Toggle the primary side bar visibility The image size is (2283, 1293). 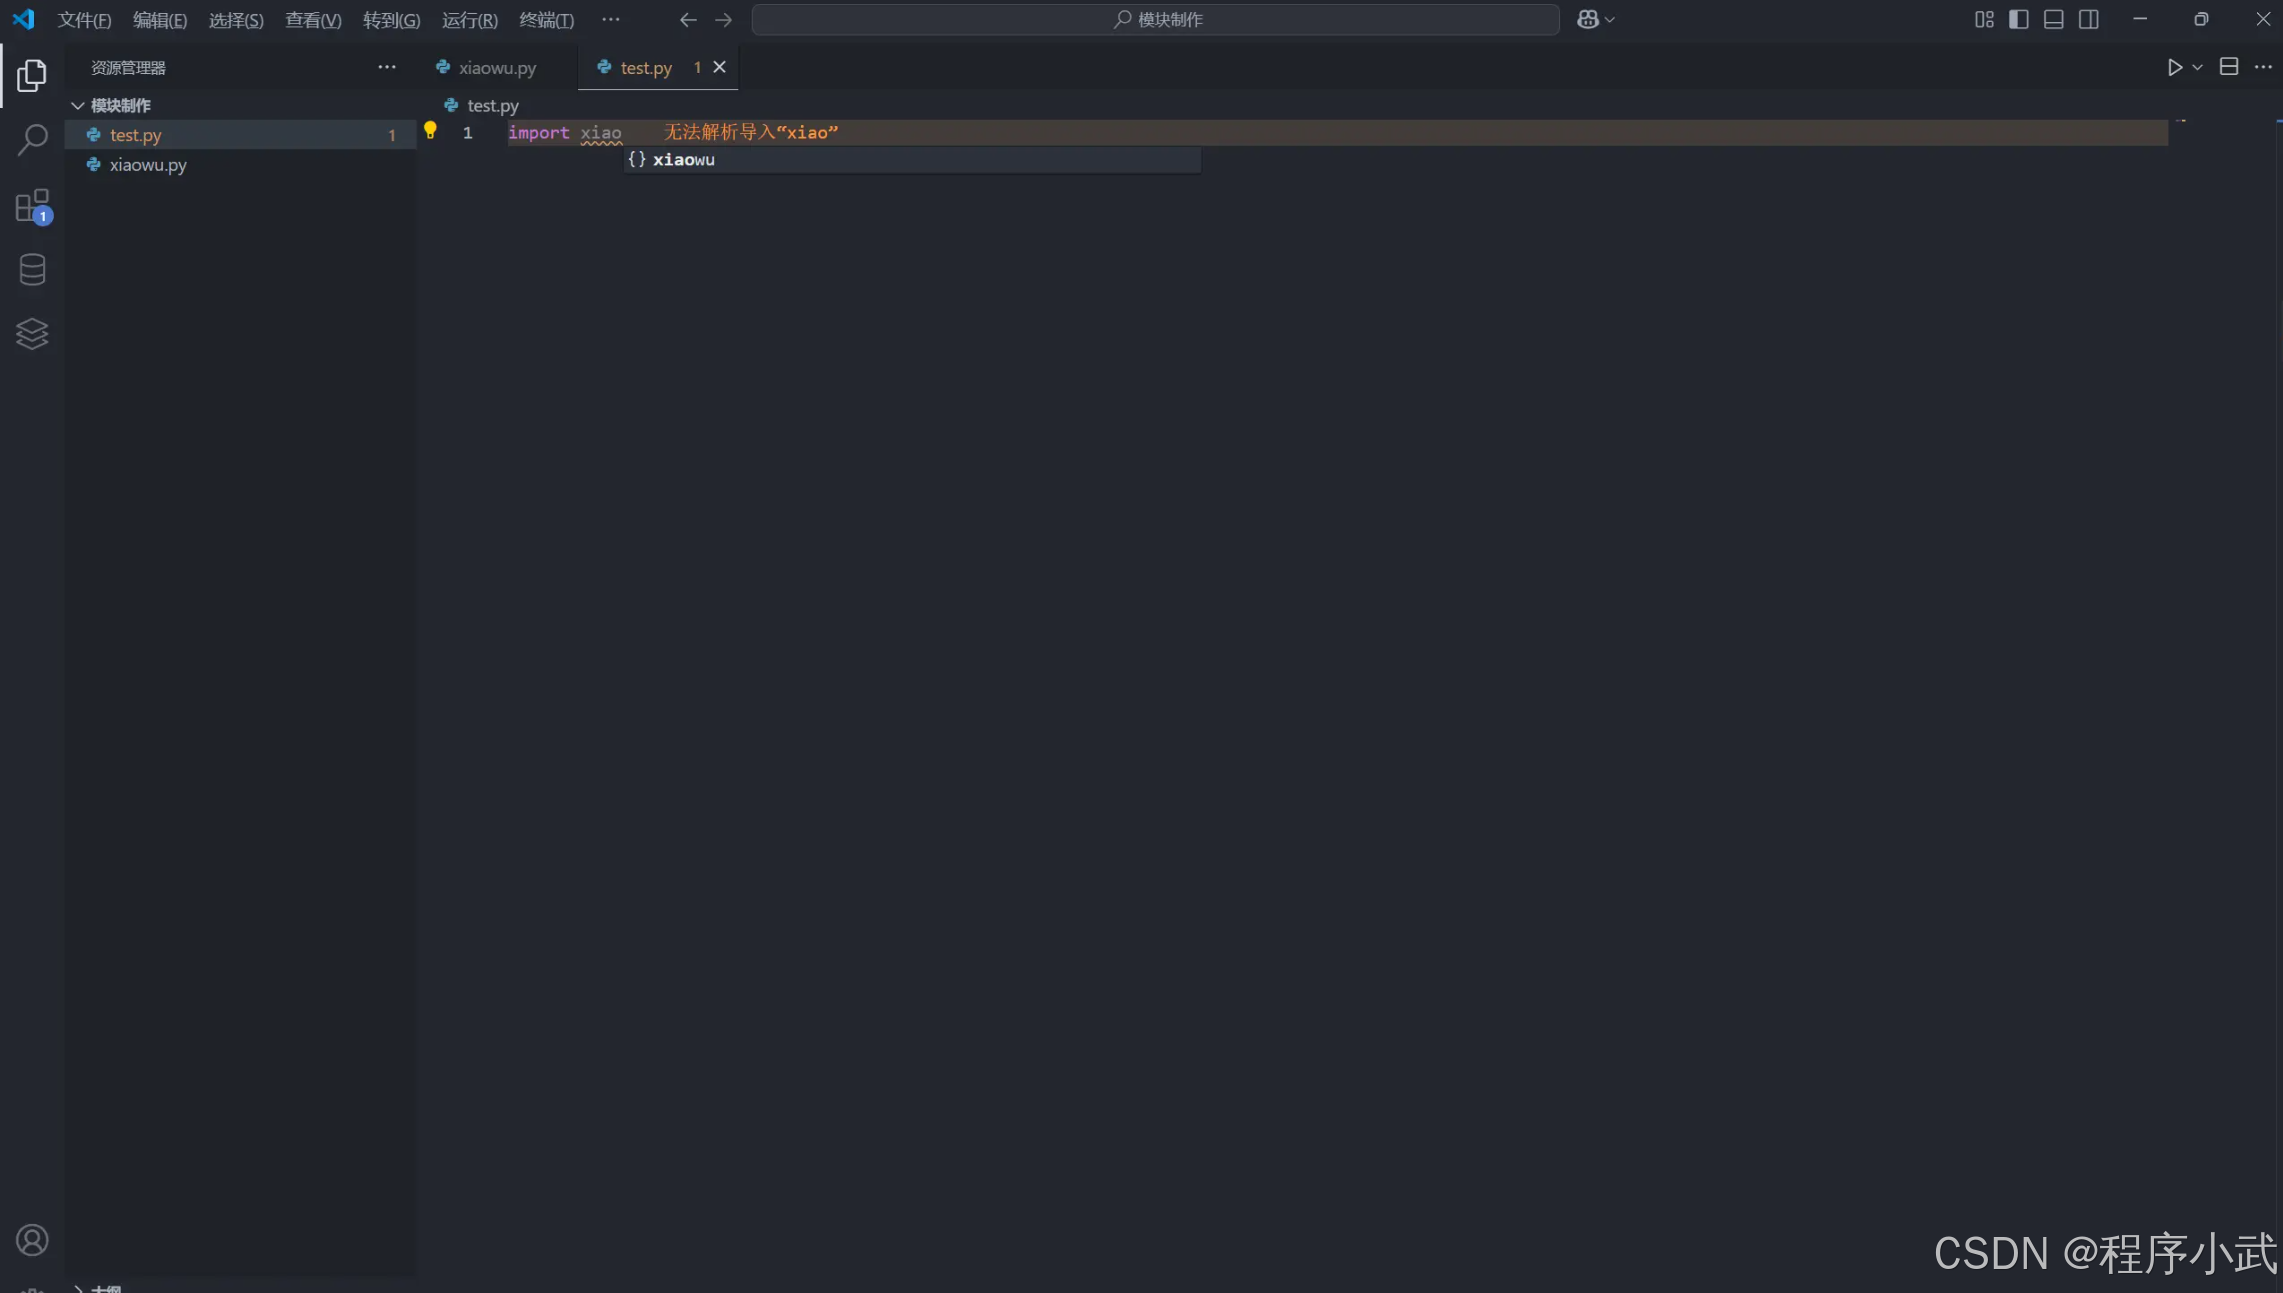[x=2019, y=19]
